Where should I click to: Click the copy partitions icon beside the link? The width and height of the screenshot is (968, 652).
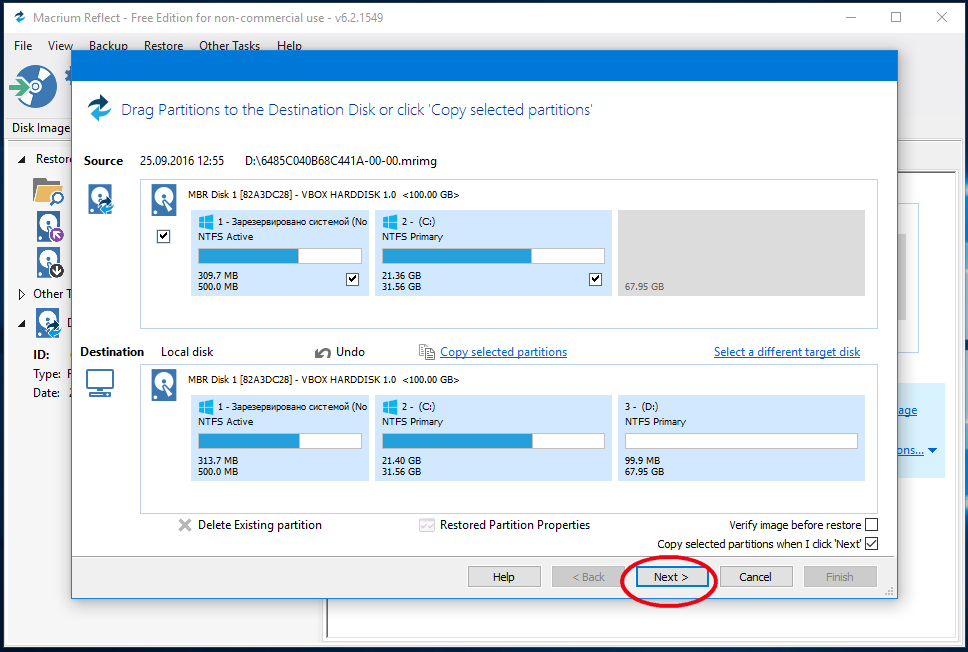(427, 352)
